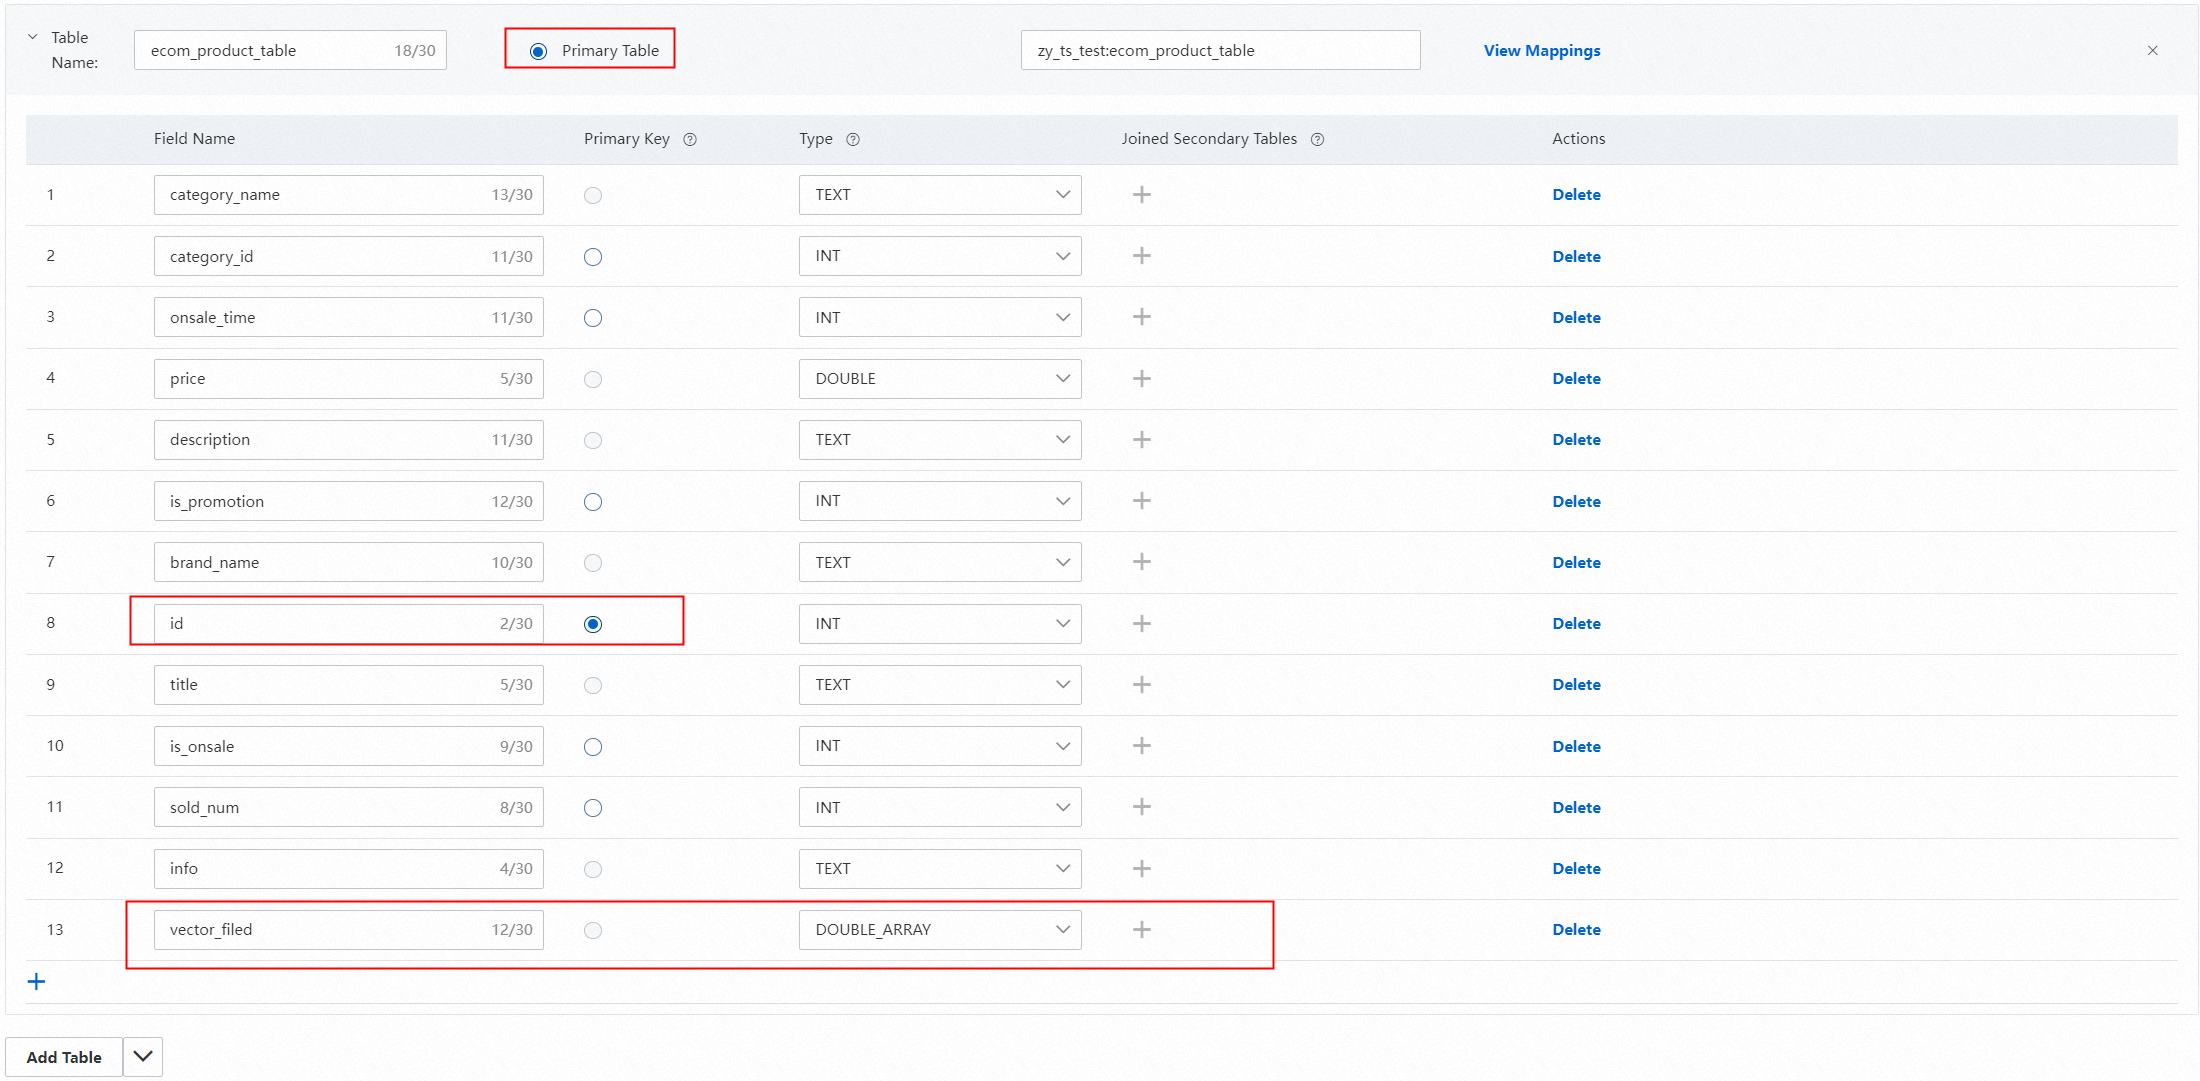
Task: Click plus icon in vector_filed row
Action: pyautogui.click(x=1141, y=930)
